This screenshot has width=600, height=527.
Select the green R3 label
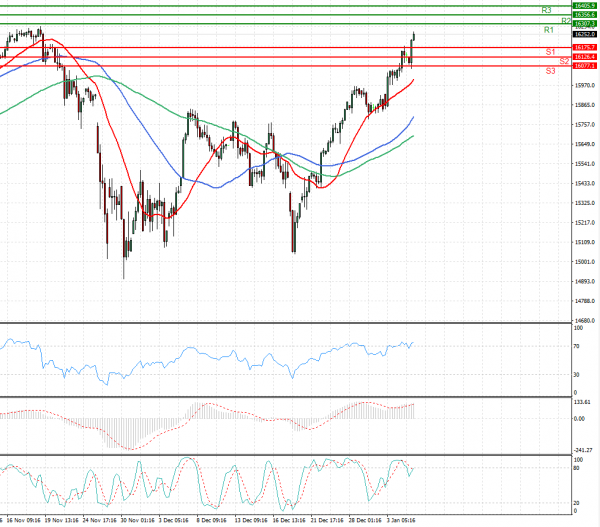pos(546,10)
